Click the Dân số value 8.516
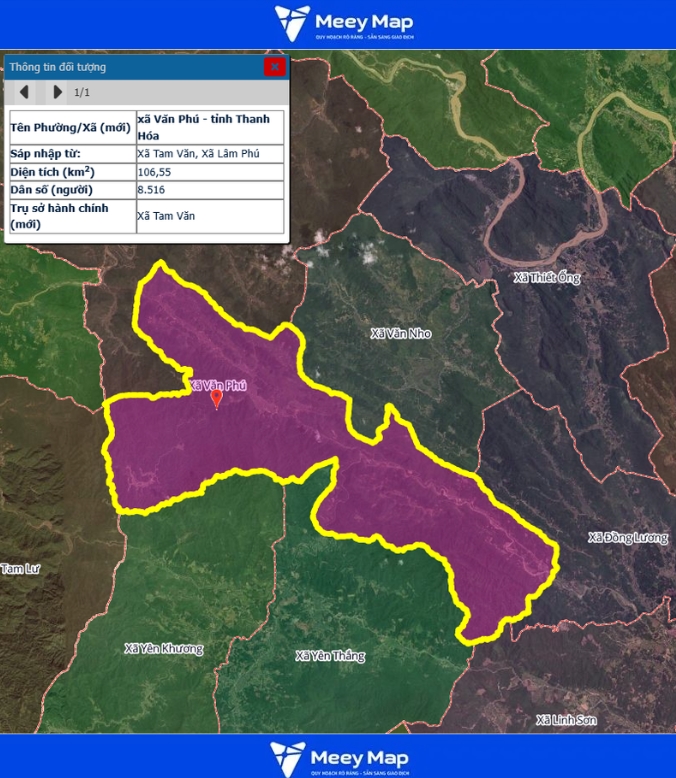Image resolution: width=676 pixels, height=778 pixels. pos(151,189)
